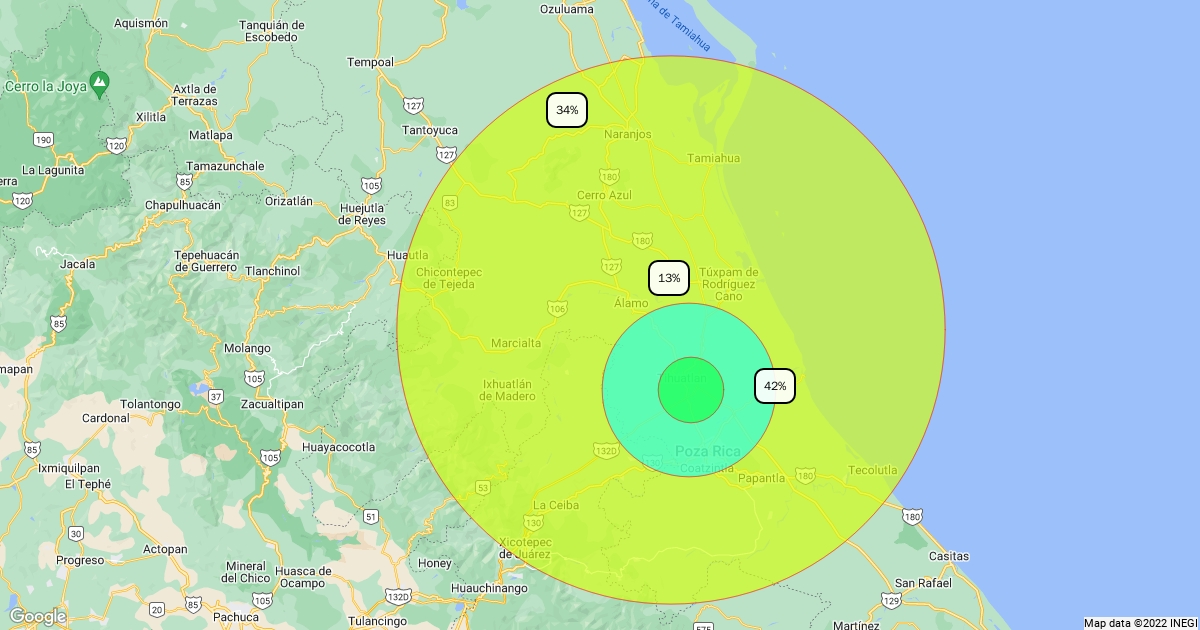Image resolution: width=1200 pixels, height=630 pixels.
Task: Click the Aquismón label
Action: (141, 22)
